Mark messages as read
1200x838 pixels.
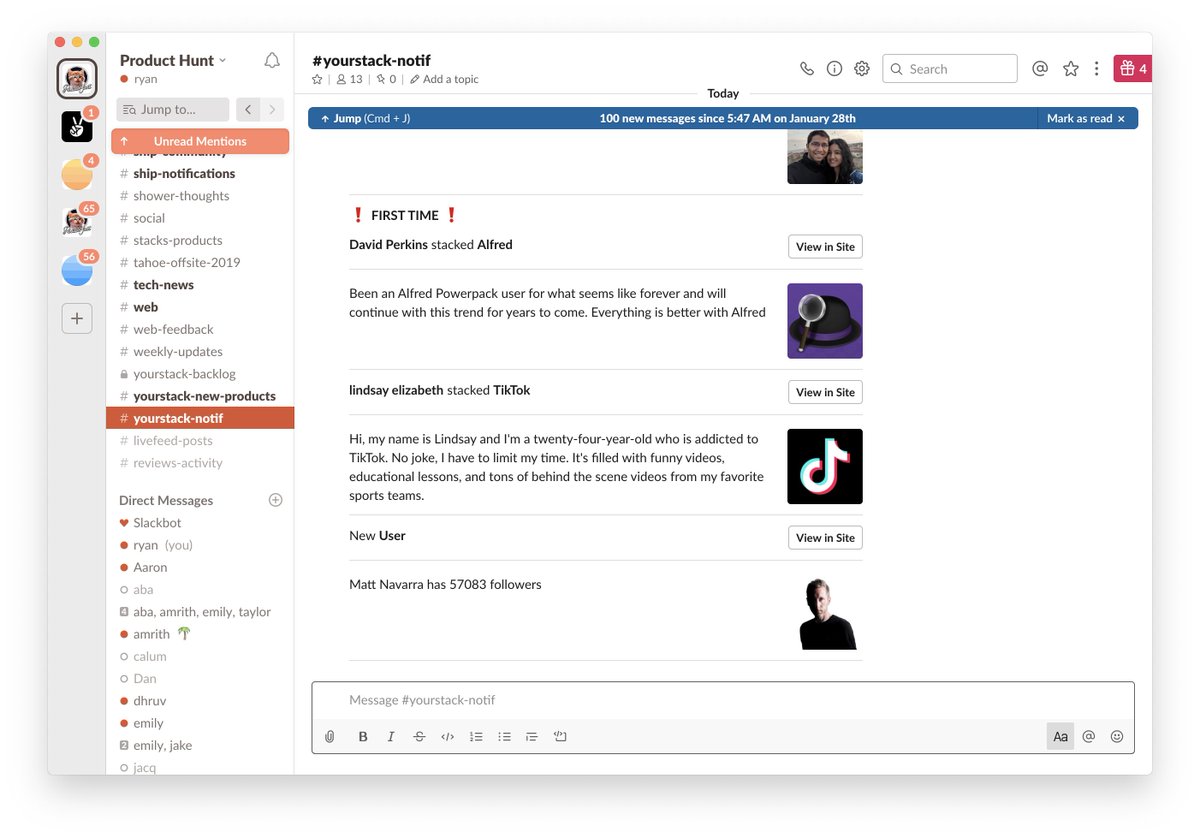(1086, 118)
